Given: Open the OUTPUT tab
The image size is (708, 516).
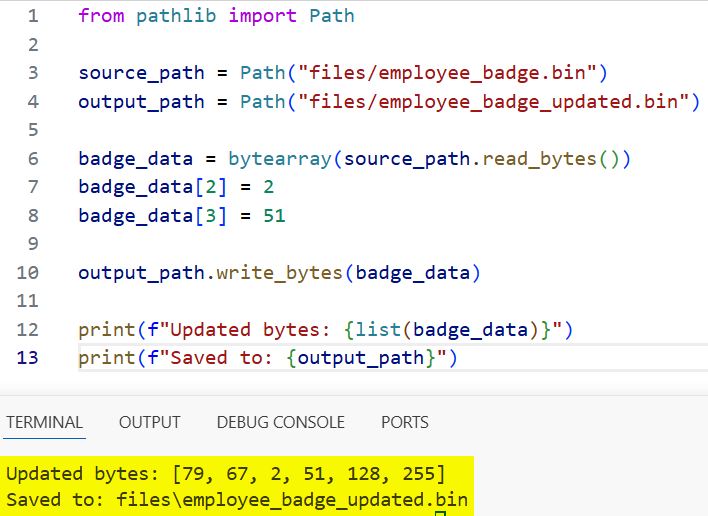Looking at the screenshot, I should [x=149, y=422].
